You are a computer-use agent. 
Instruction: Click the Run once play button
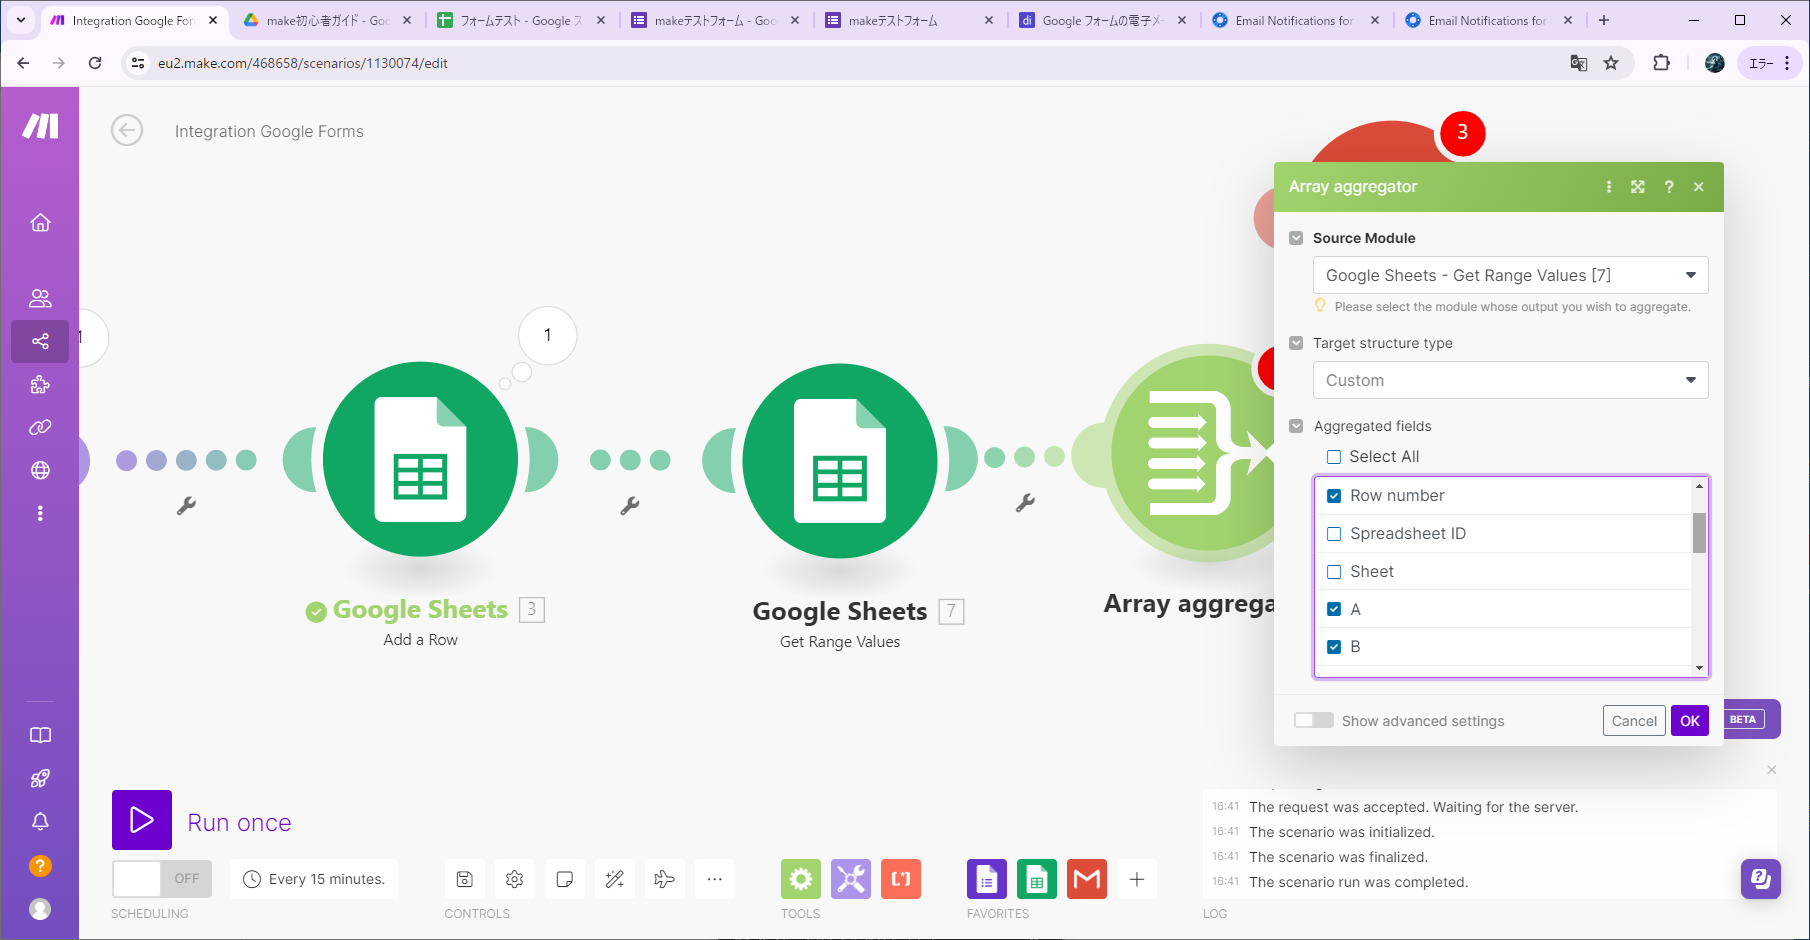point(142,820)
